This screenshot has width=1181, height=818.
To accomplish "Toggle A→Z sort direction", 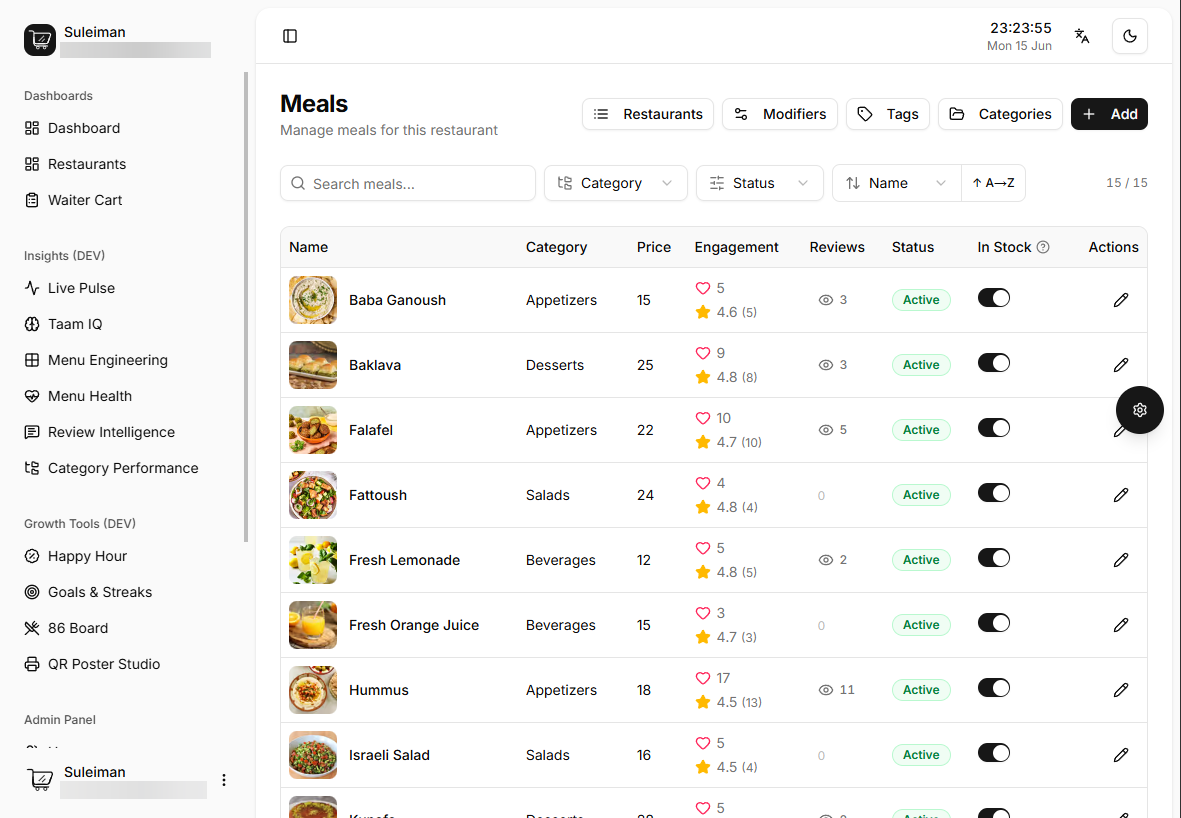I will (x=993, y=183).
